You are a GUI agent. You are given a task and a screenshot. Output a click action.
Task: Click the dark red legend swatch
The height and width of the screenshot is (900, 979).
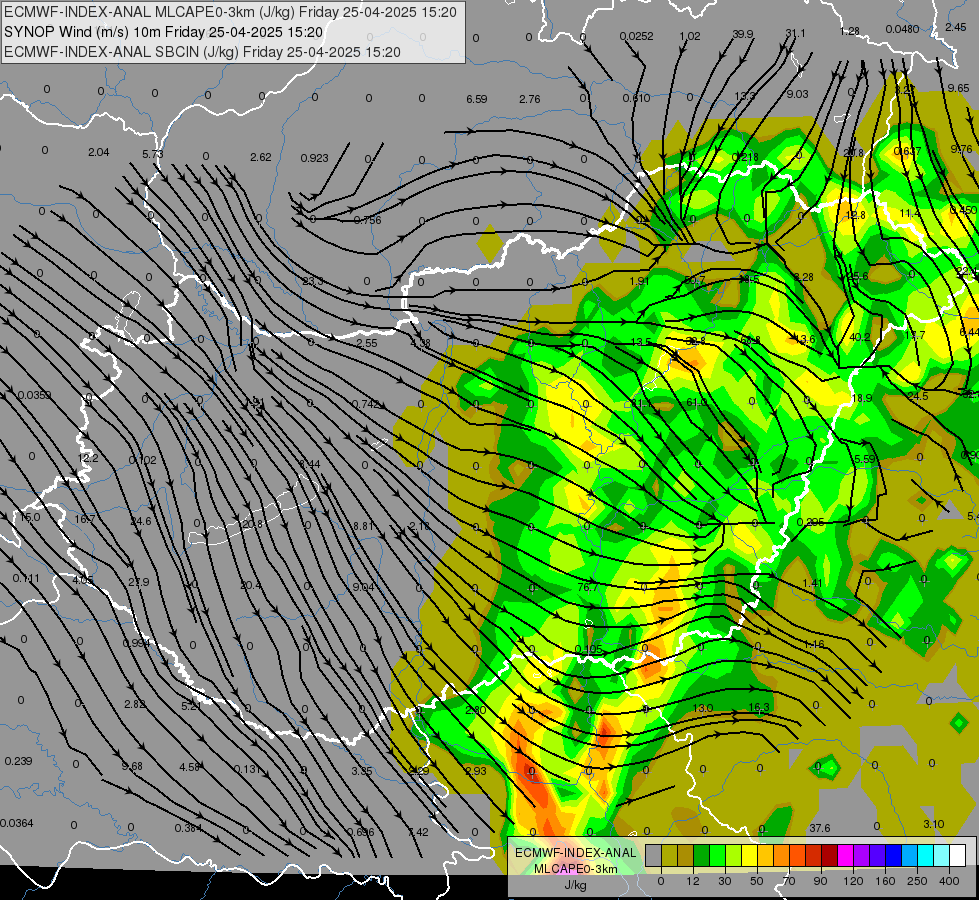[829, 855]
